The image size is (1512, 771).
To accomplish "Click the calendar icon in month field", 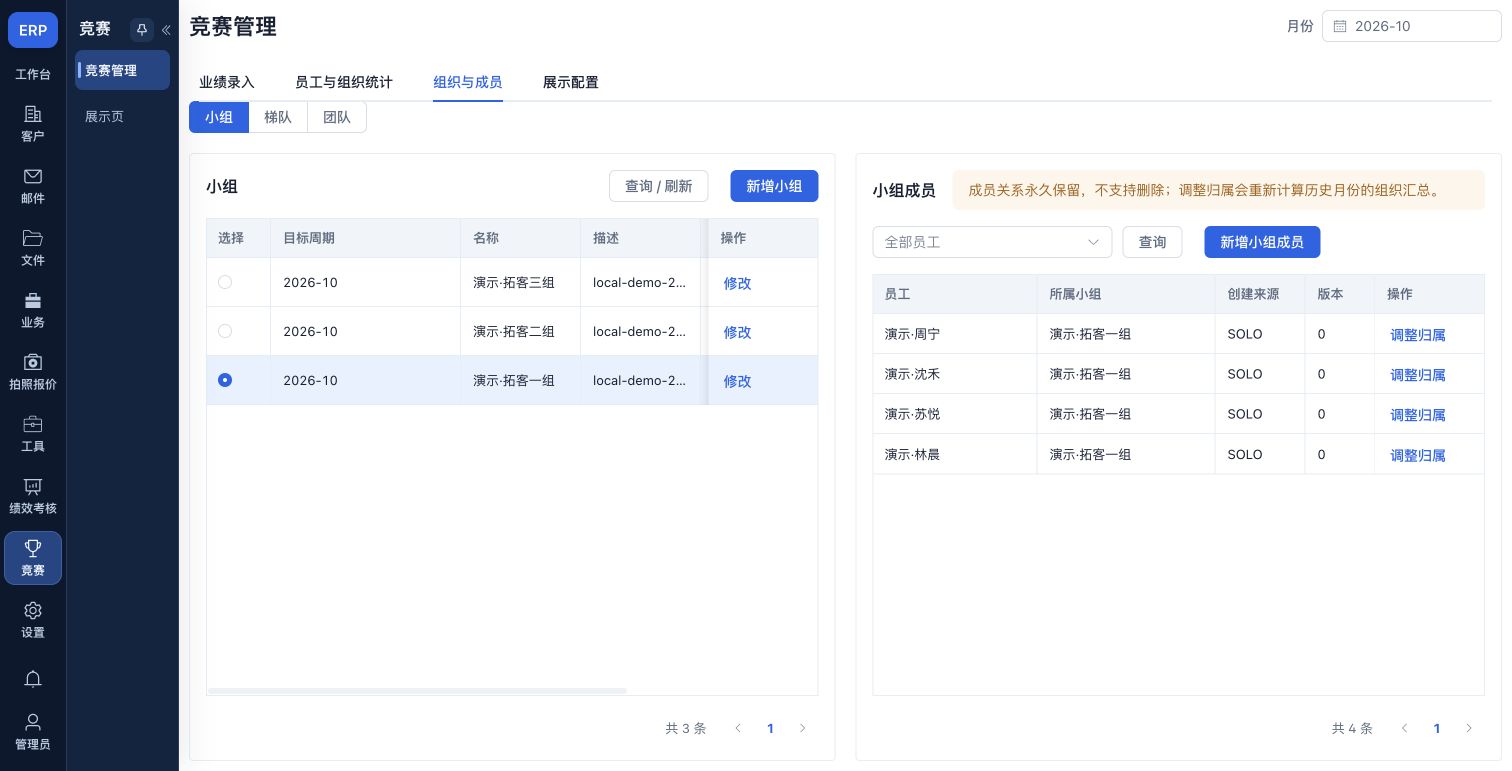I will click(x=1340, y=27).
